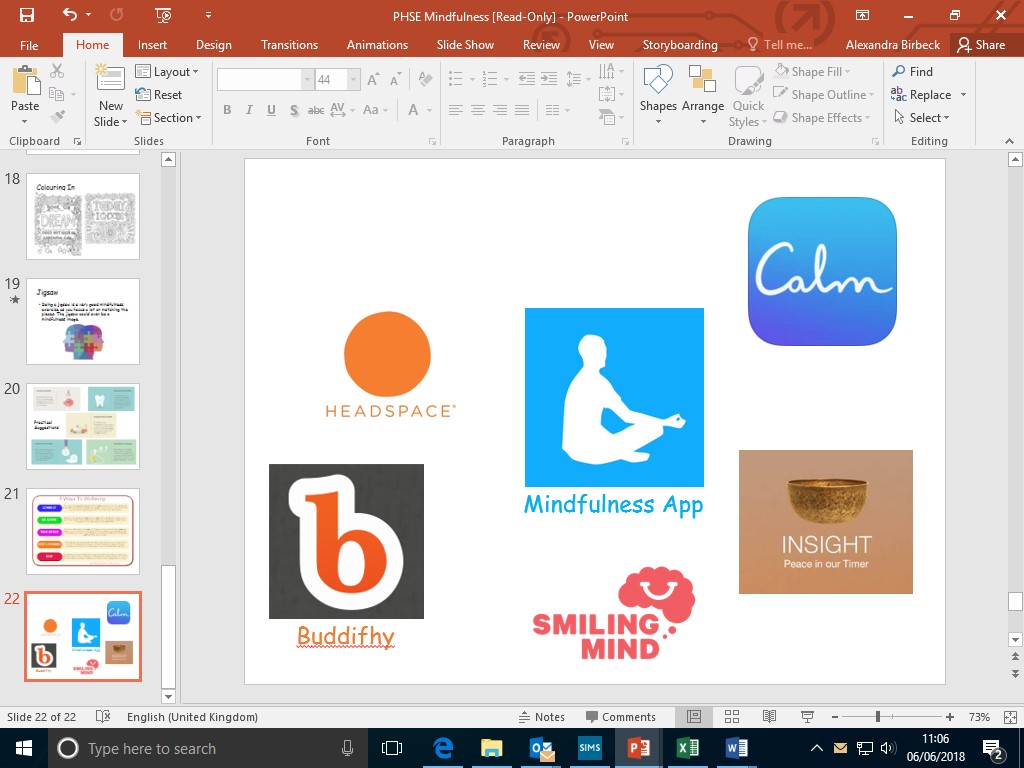1024x768 pixels.
Task: Toggle Bold formatting
Action: tap(227, 110)
